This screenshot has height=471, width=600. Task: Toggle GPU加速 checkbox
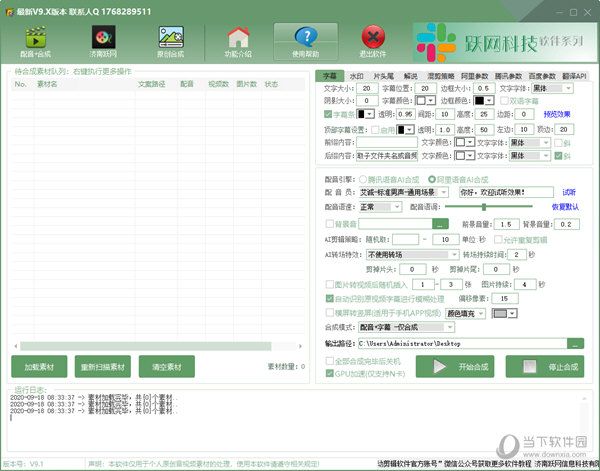point(330,373)
